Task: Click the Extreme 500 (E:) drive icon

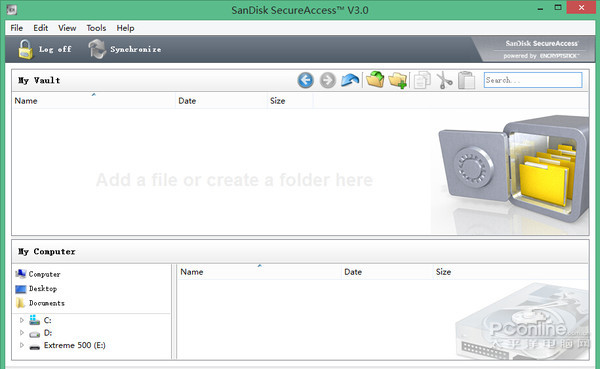Action: (34, 346)
